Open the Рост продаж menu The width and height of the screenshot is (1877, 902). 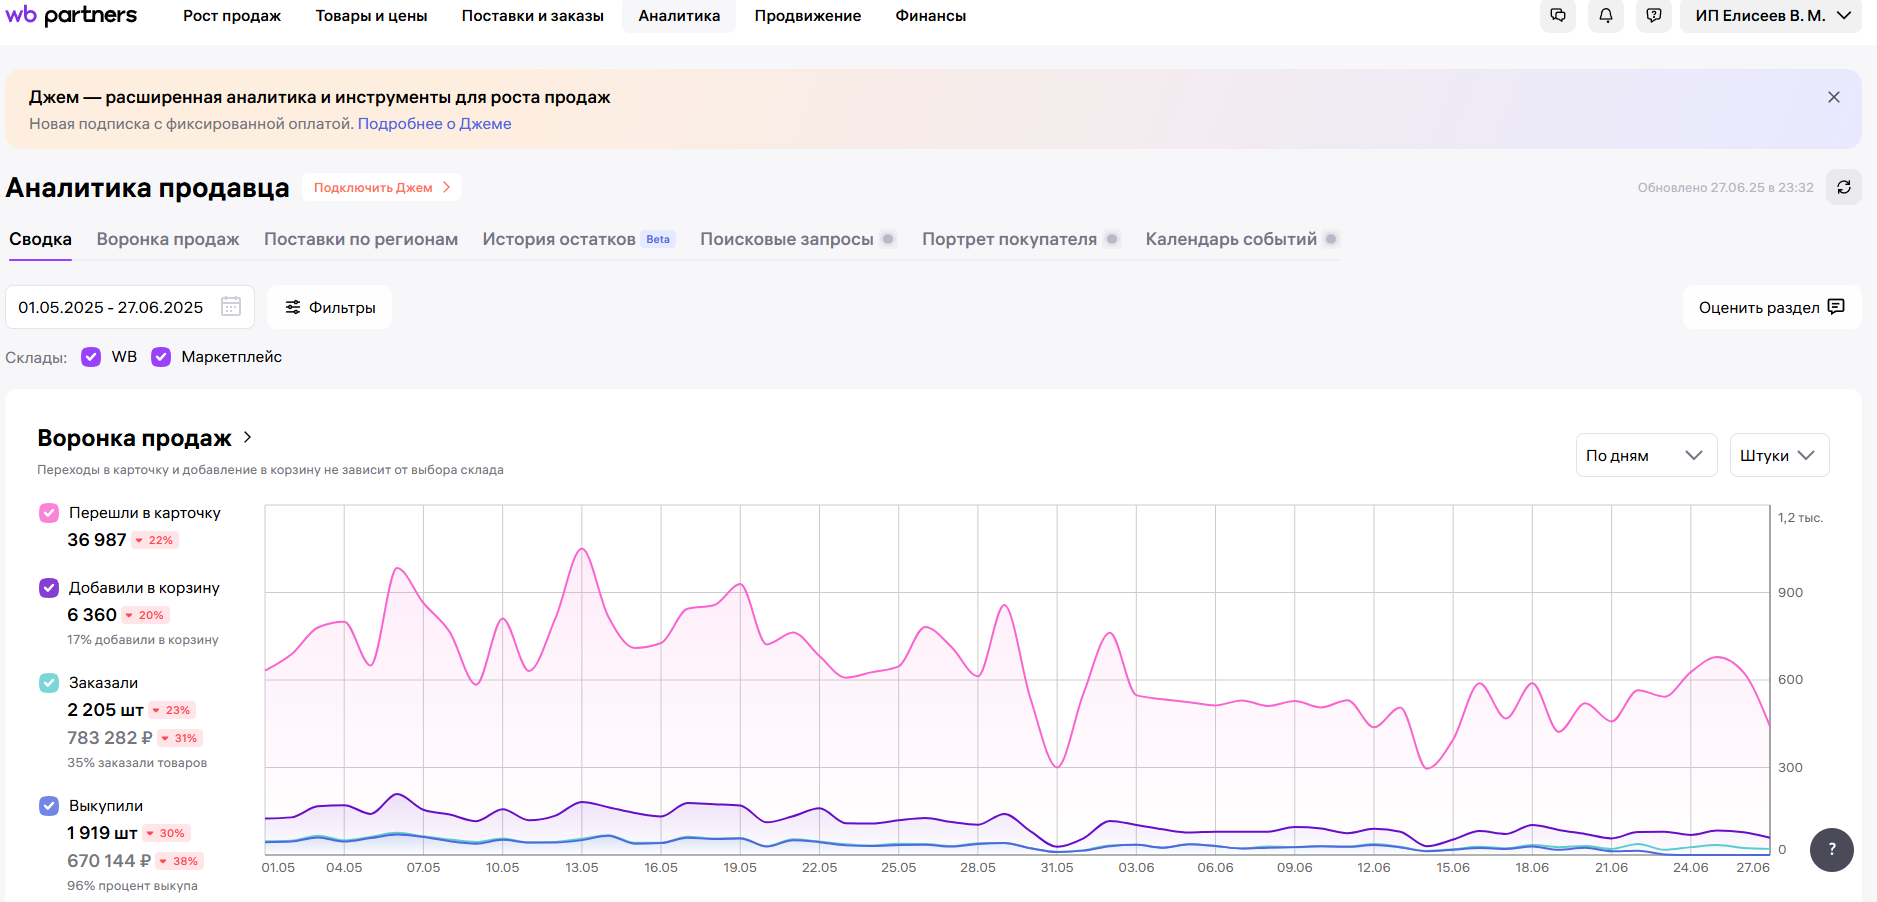click(x=232, y=16)
